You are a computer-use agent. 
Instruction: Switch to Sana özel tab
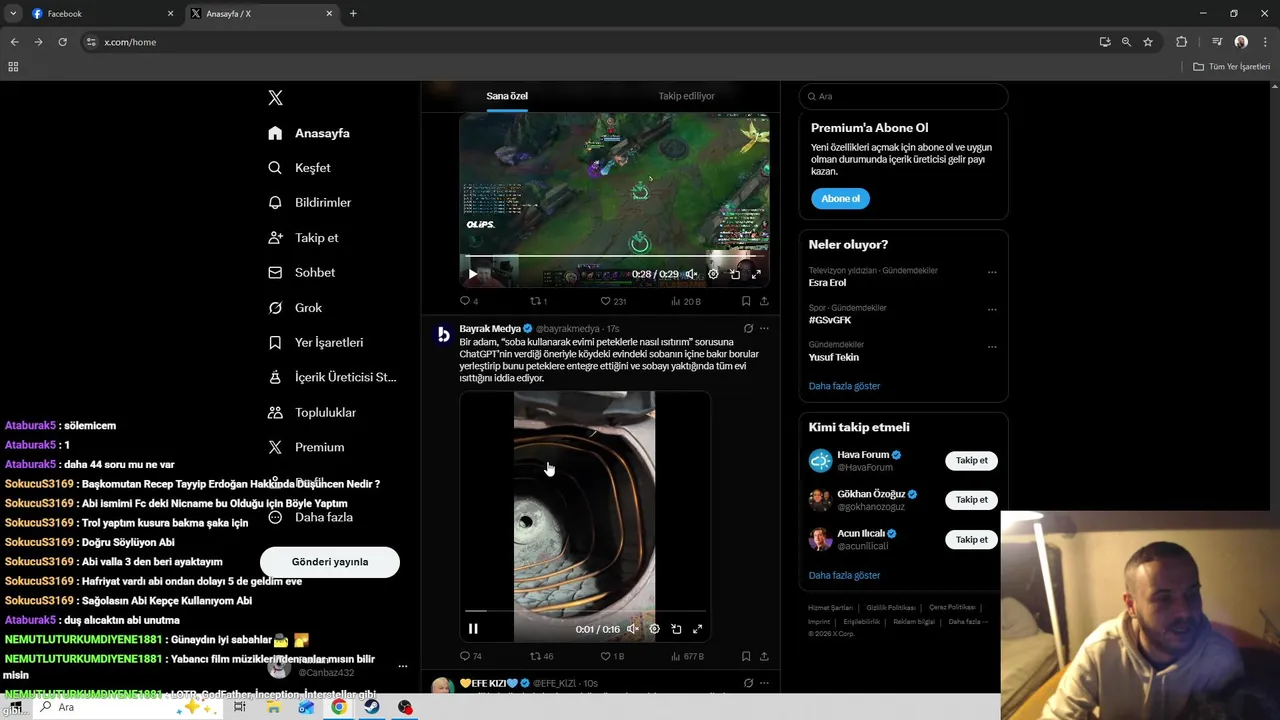[x=507, y=96]
